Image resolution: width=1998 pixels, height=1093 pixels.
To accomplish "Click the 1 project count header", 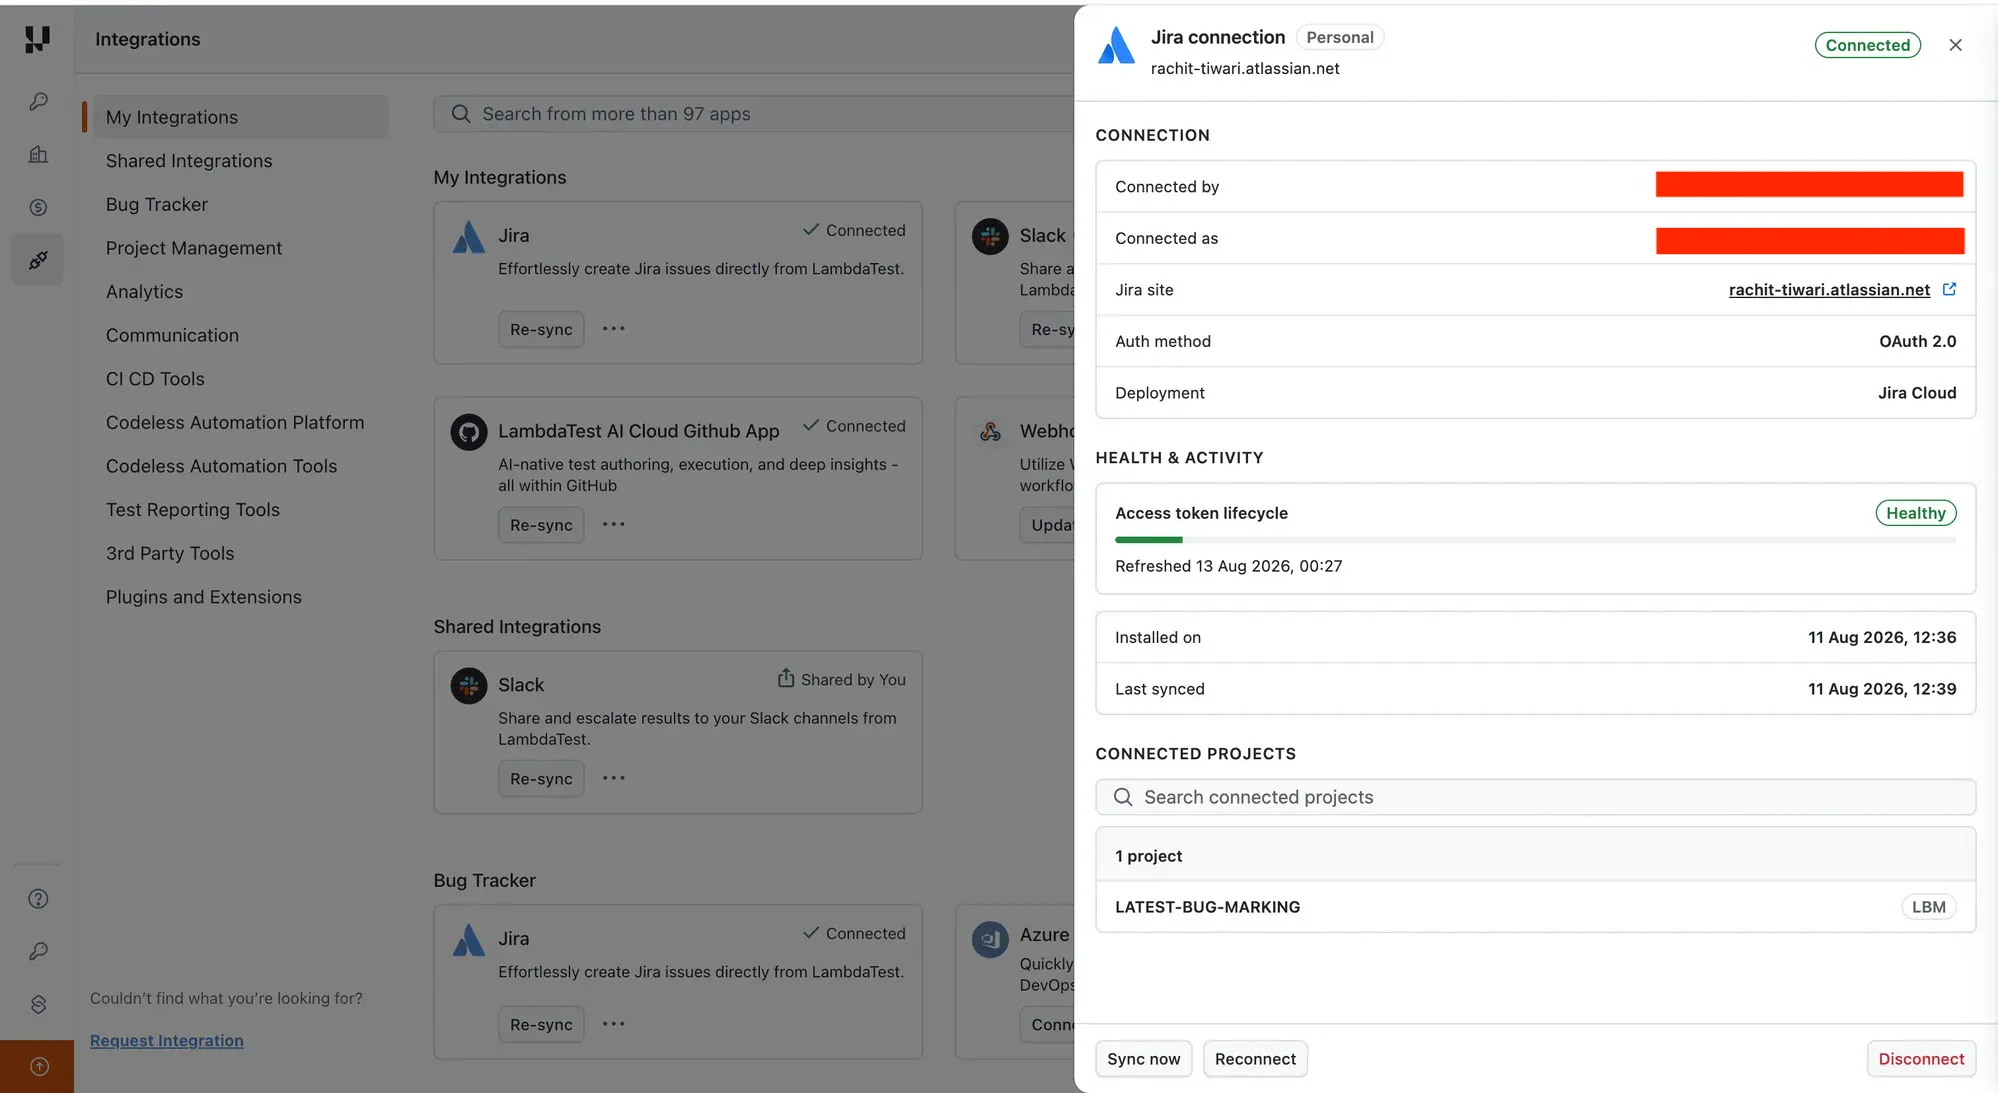I will click(1535, 856).
